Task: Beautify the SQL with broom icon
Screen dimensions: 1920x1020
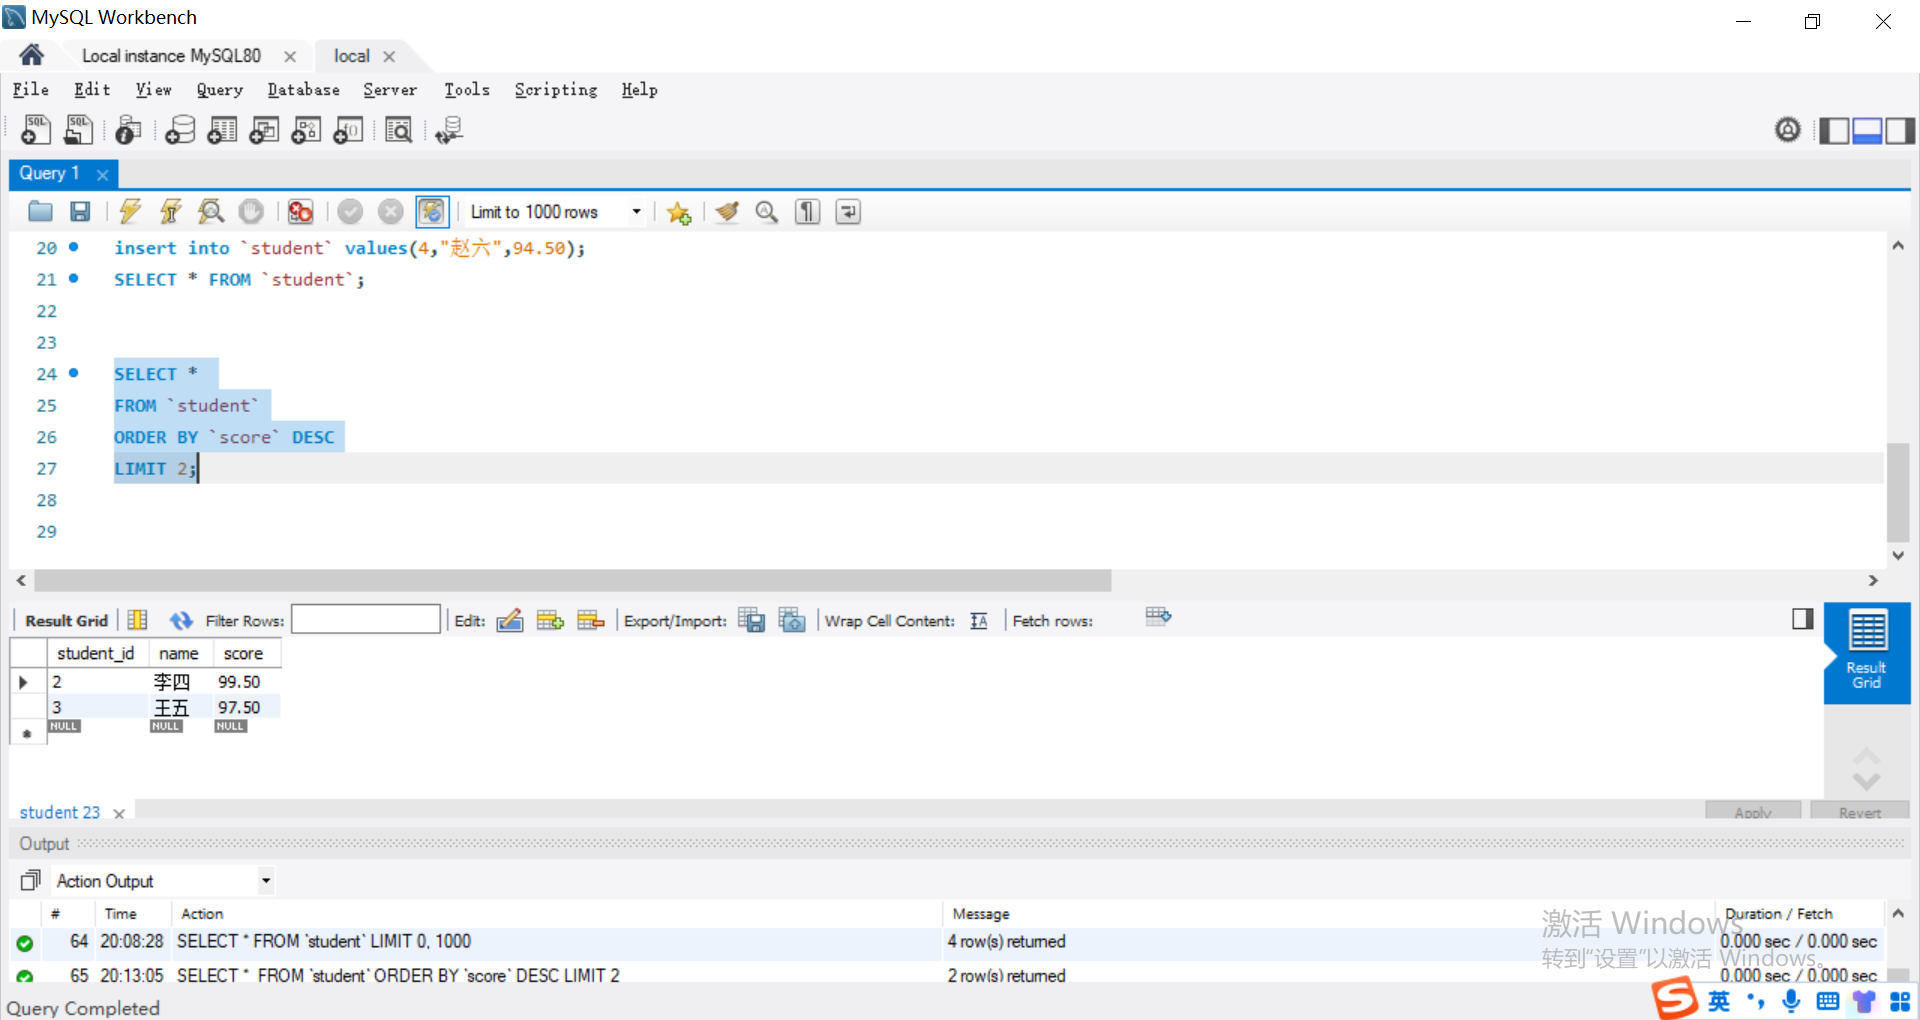Action: tap(727, 211)
